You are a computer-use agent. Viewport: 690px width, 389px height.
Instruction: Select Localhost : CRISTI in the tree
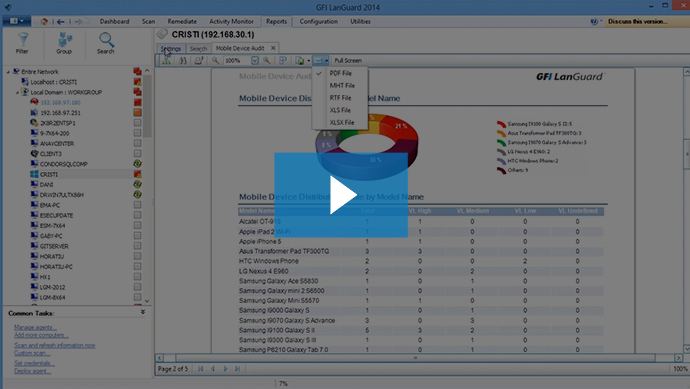pos(53,82)
